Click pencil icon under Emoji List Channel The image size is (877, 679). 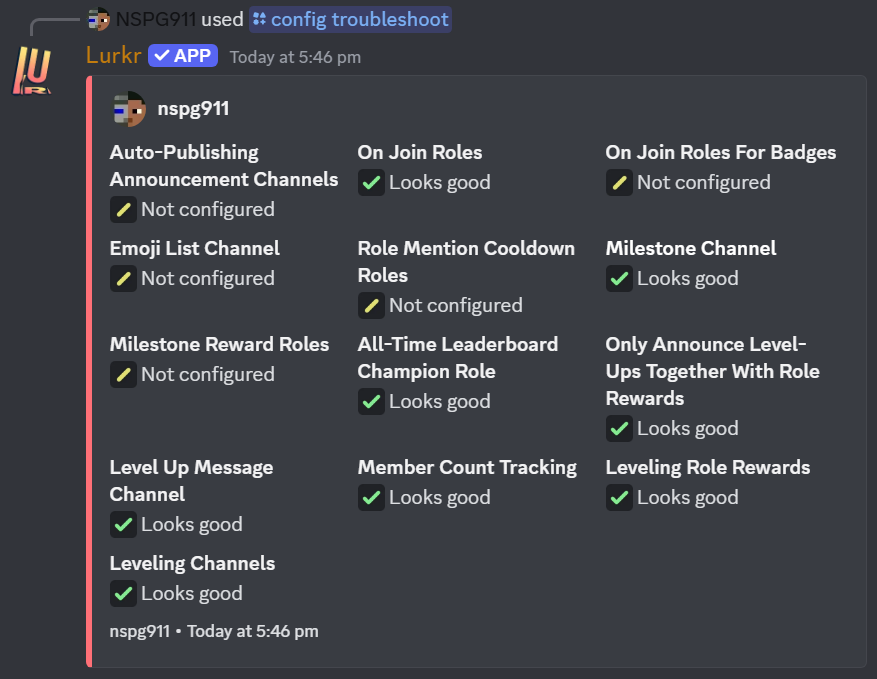pyautogui.click(x=124, y=279)
